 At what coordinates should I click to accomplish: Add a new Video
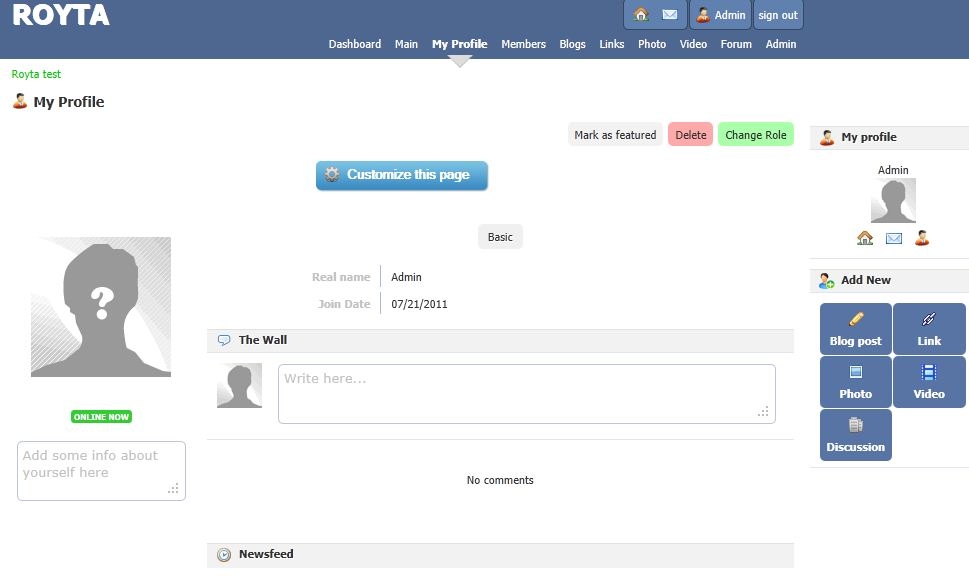tap(929, 382)
